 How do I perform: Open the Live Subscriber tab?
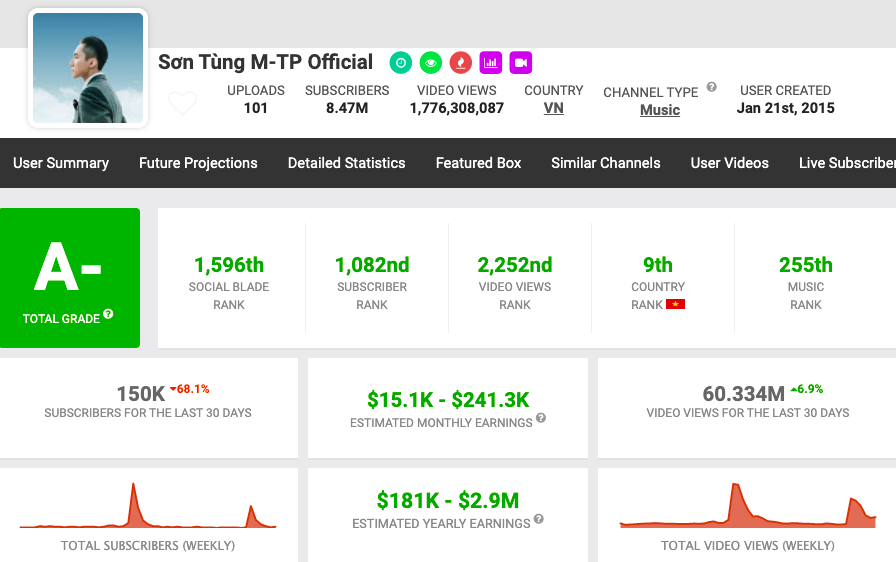(x=847, y=163)
